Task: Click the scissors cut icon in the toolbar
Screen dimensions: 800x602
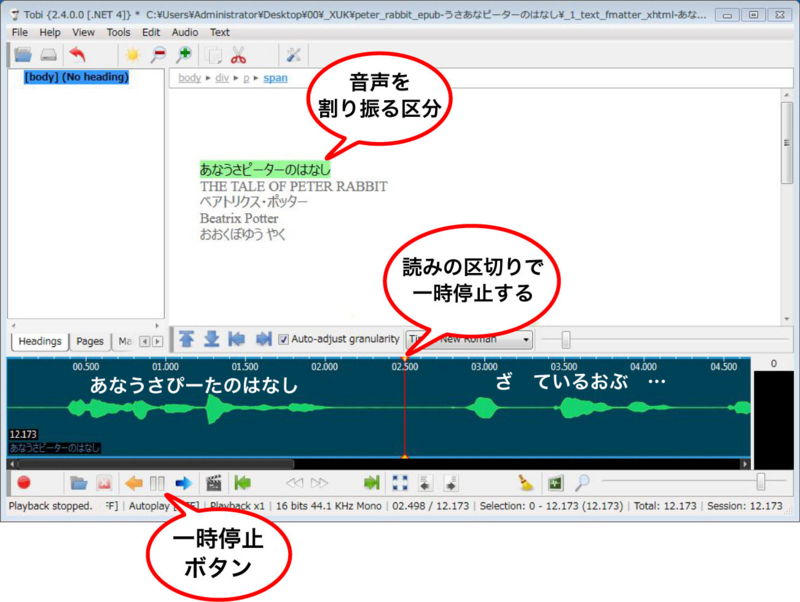Action: click(240, 52)
